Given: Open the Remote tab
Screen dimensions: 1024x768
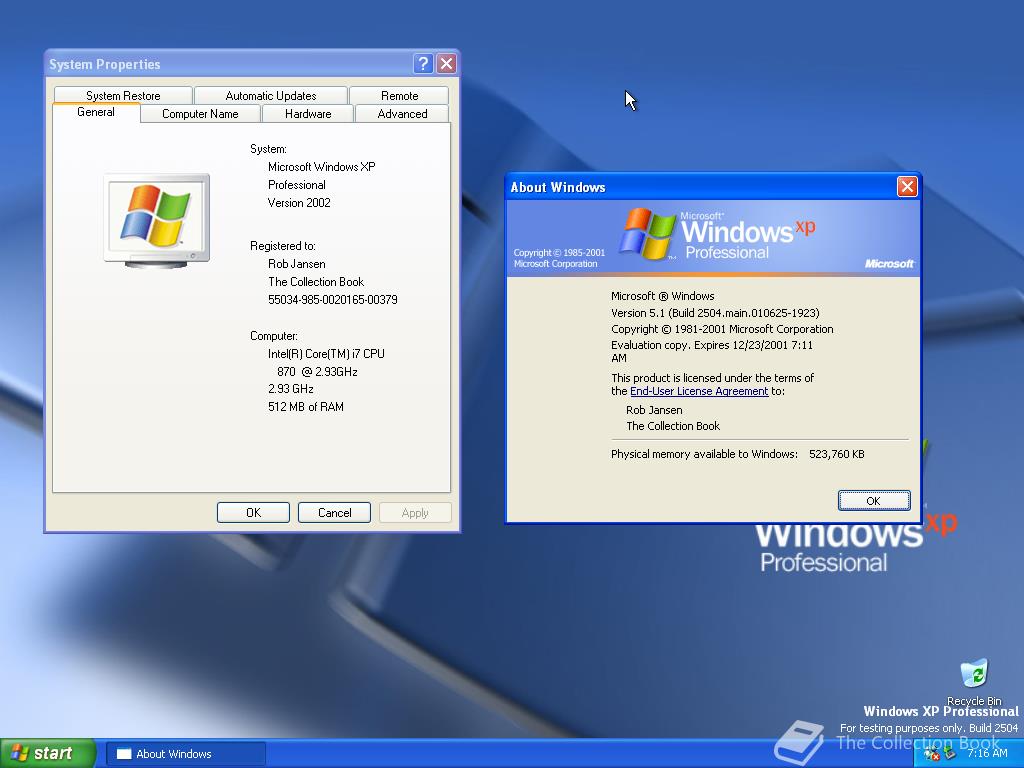Looking at the screenshot, I should (399, 95).
